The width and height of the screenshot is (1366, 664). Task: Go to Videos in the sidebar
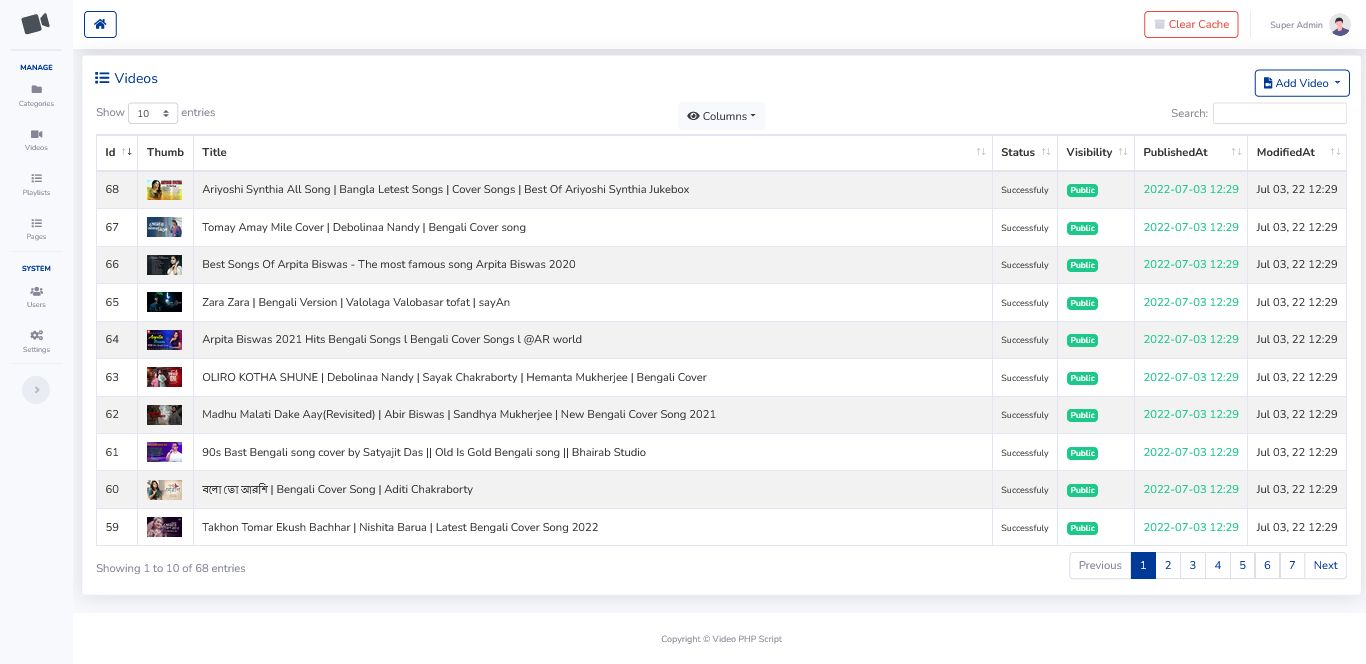point(36,139)
